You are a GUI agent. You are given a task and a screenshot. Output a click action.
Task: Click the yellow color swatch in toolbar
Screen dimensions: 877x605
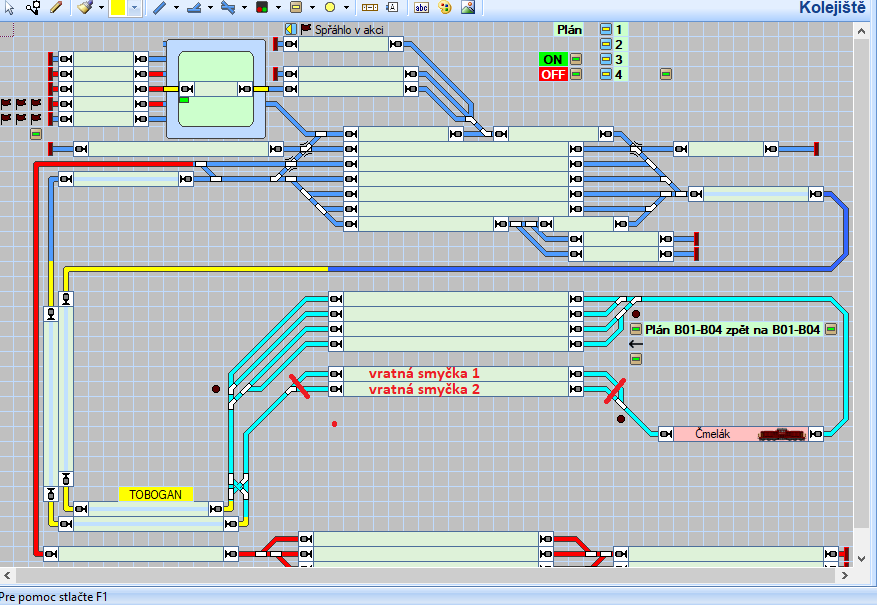tap(118, 8)
